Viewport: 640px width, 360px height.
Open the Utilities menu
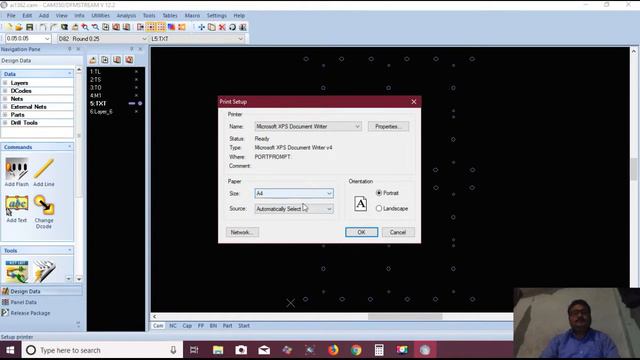click(100, 16)
